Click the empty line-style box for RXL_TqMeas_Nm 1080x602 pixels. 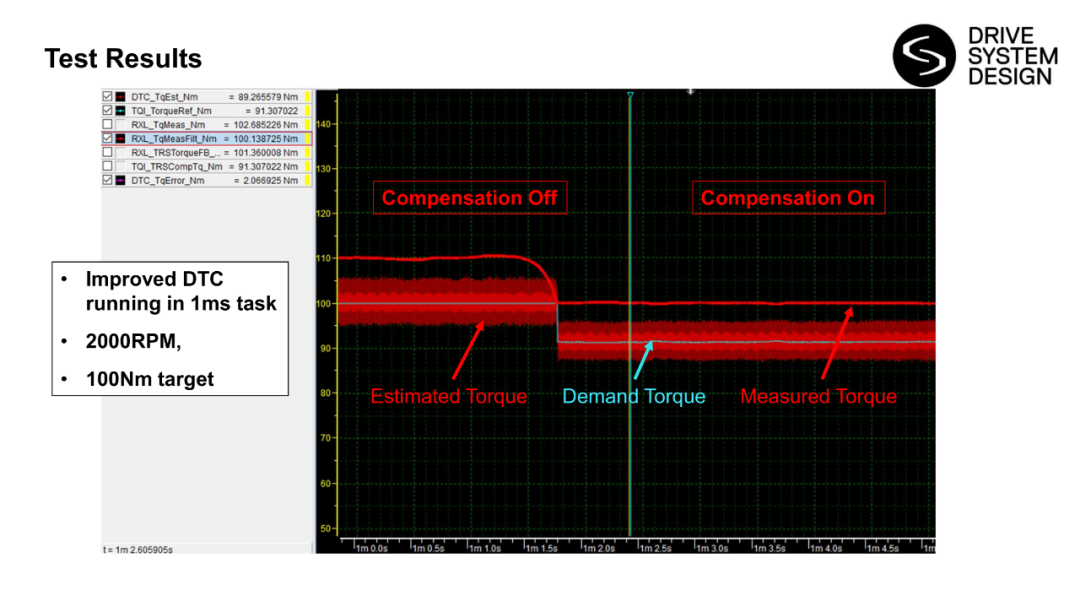coord(120,125)
